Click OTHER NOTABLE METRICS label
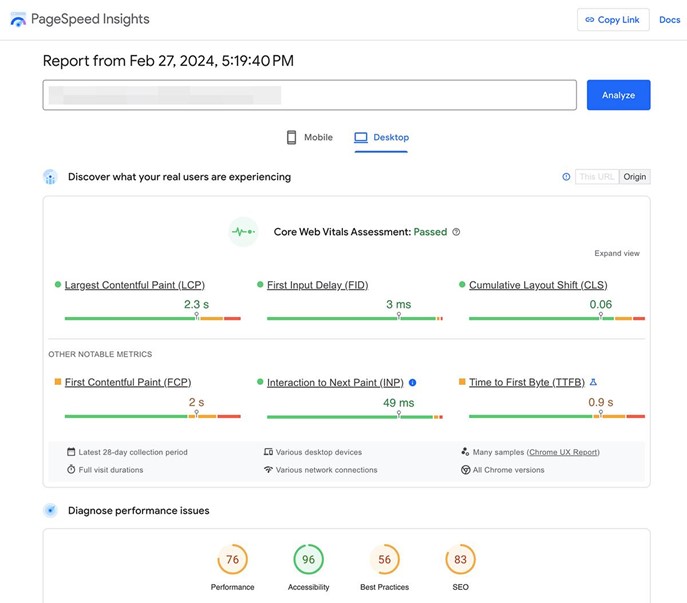 tap(100, 354)
